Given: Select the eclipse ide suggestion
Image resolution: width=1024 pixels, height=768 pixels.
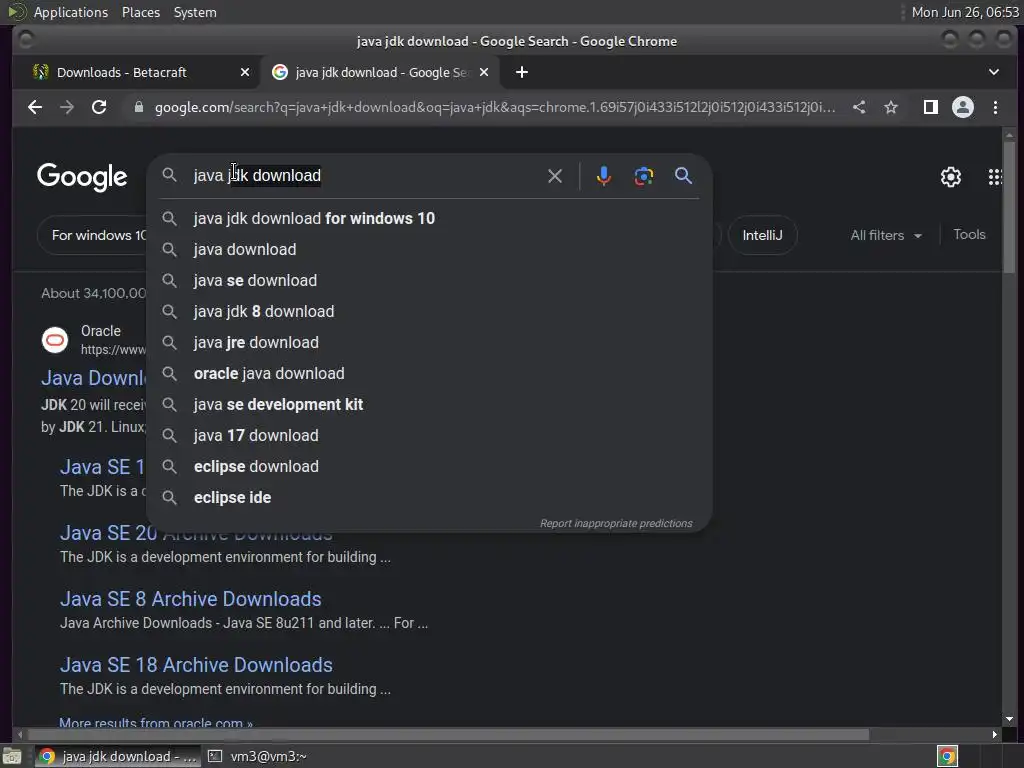Looking at the screenshot, I should pos(429,498).
